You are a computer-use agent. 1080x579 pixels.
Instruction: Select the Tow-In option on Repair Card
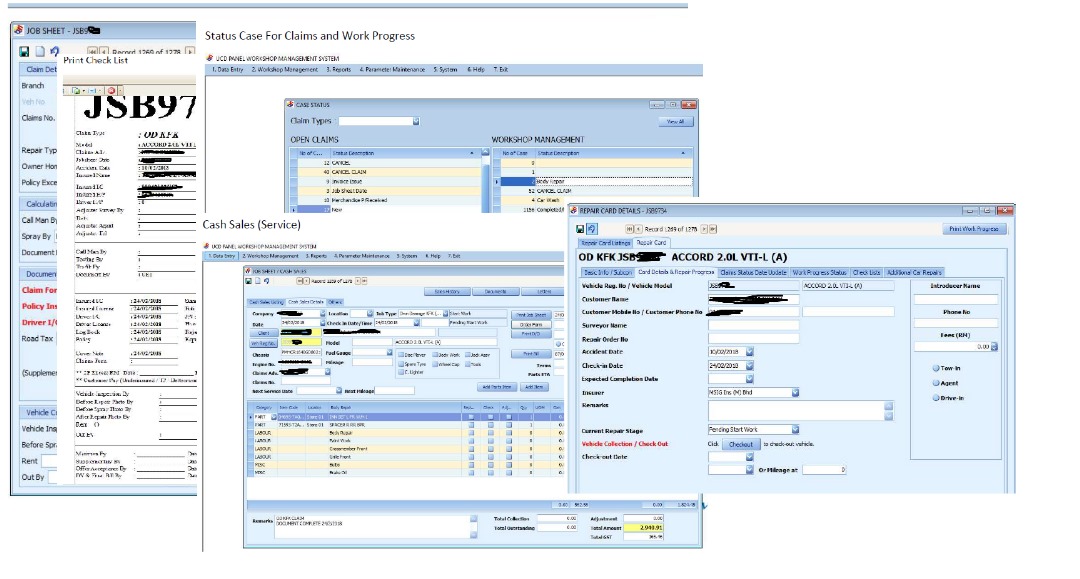tap(936, 368)
